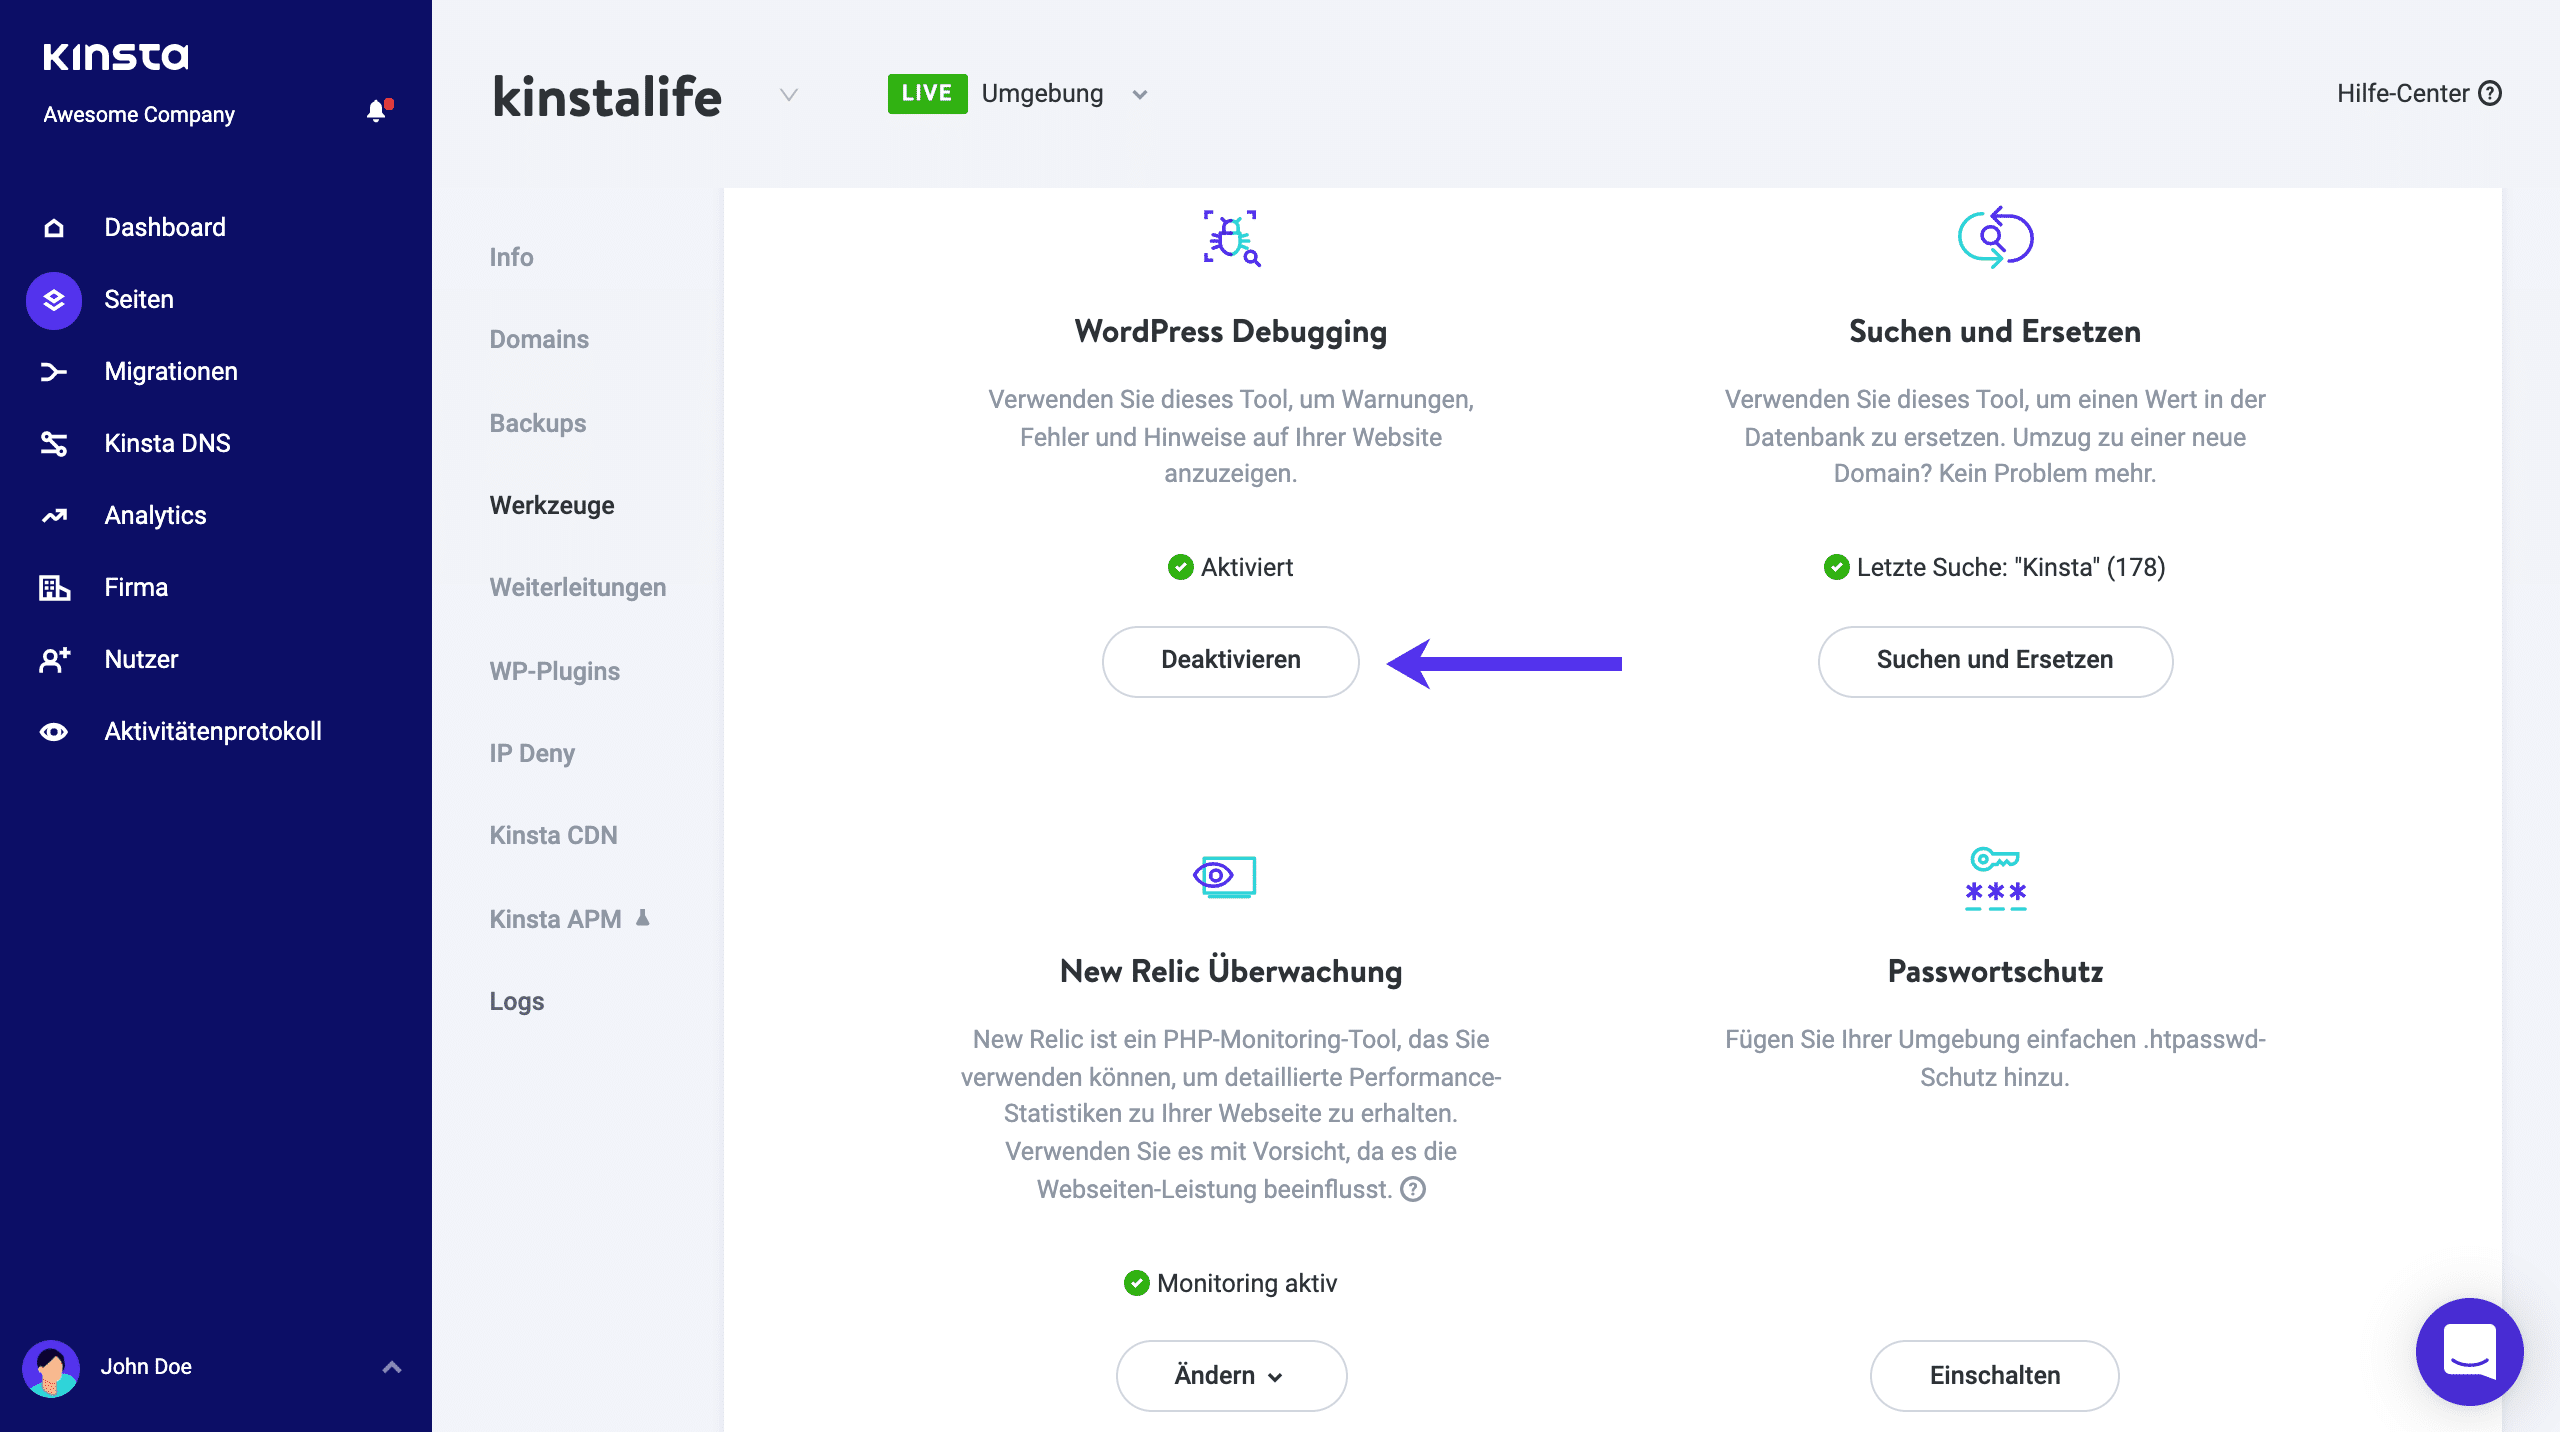Image resolution: width=2560 pixels, height=1432 pixels.
Task: Open Kinsta DNS sidebar icon
Action: point(54,444)
